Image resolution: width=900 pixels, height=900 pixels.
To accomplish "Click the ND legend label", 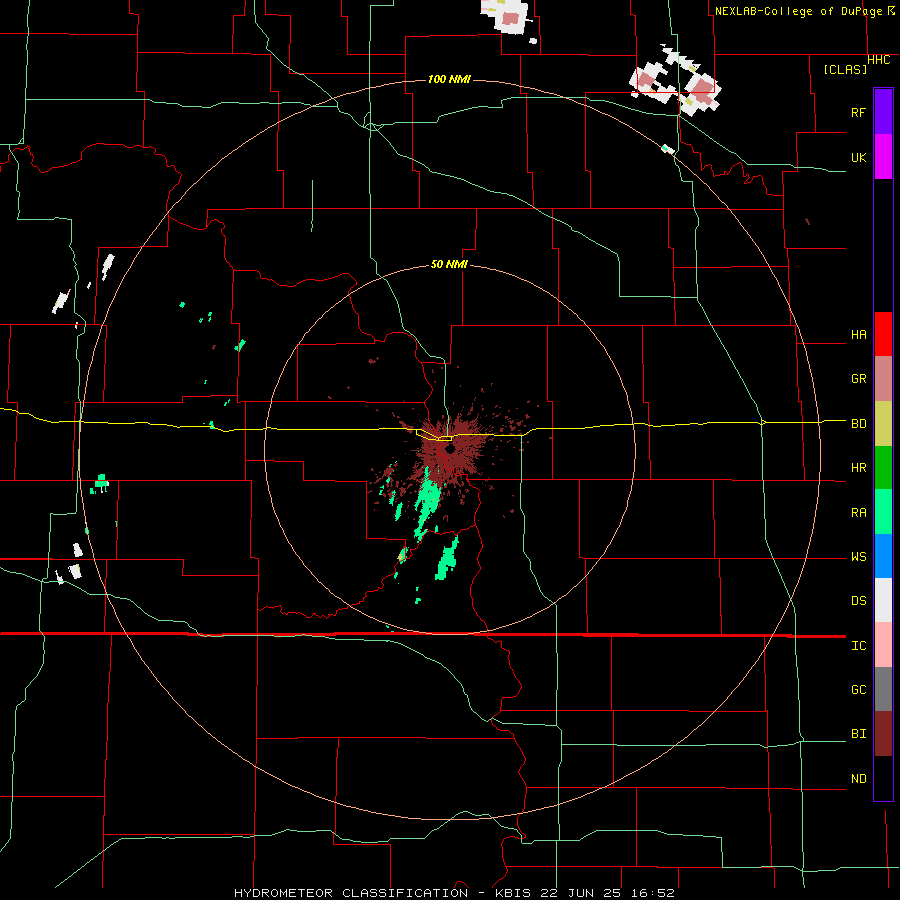I will click(x=858, y=779).
